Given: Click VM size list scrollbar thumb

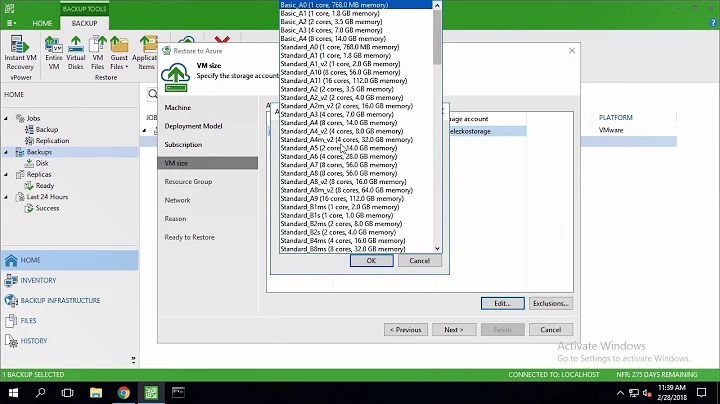Looking at the screenshot, I should point(437,37).
